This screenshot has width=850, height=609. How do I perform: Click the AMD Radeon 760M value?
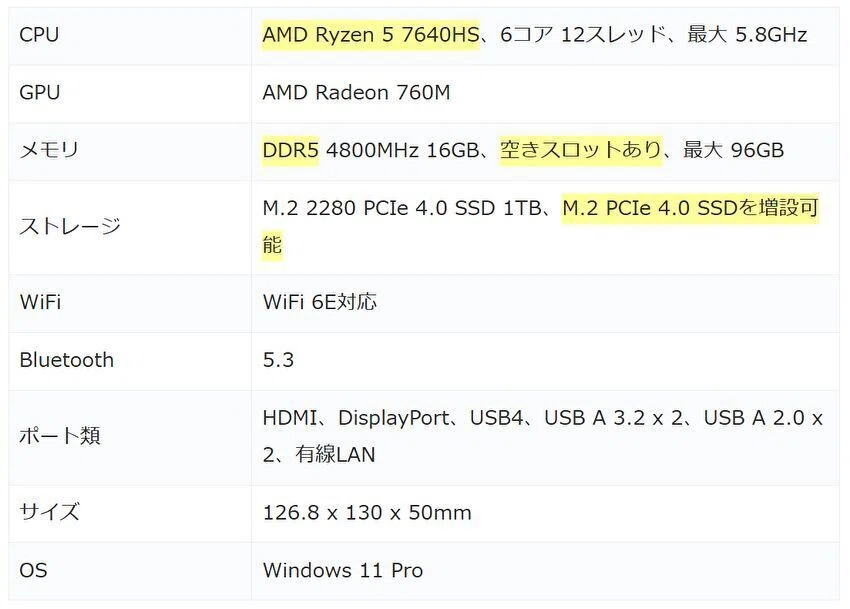pyautogui.click(x=356, y=93)
